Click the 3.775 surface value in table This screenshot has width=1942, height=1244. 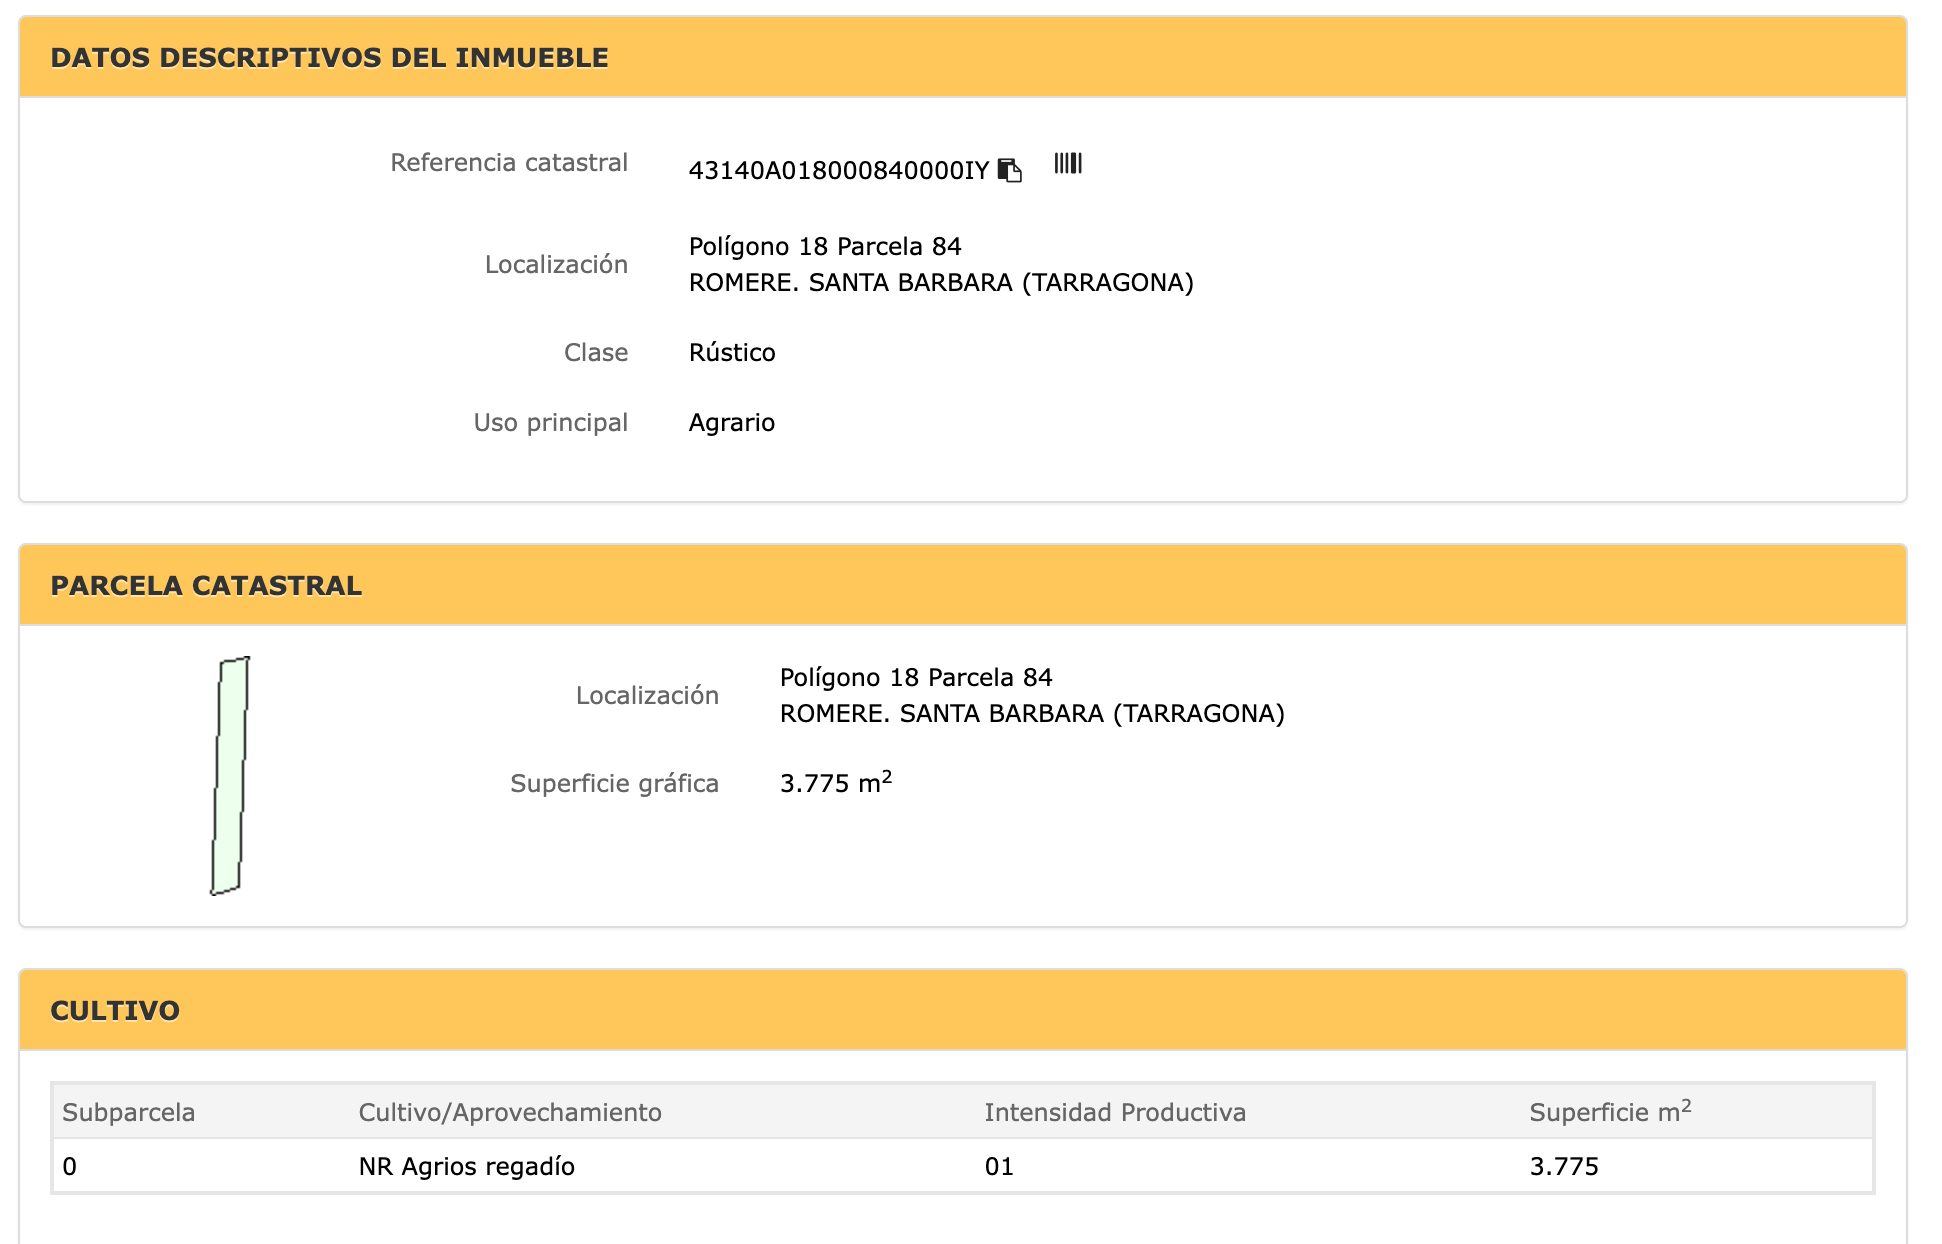click(x=1564, y=1167)
